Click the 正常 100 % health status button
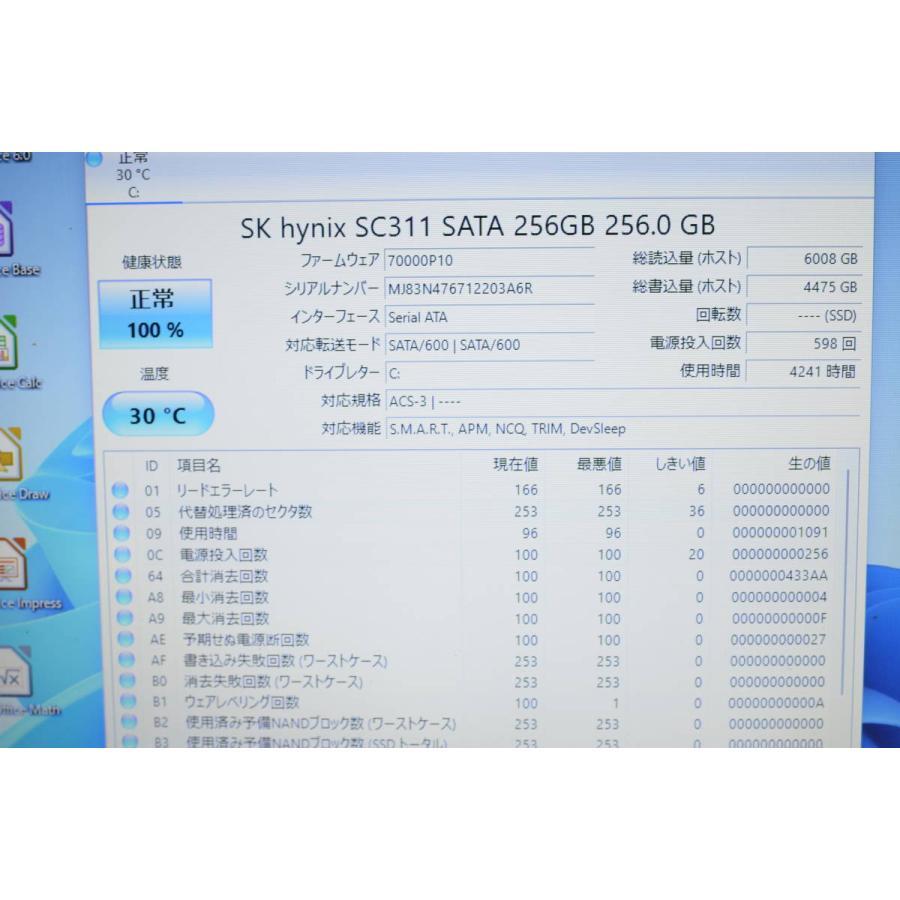 [155, 314]
